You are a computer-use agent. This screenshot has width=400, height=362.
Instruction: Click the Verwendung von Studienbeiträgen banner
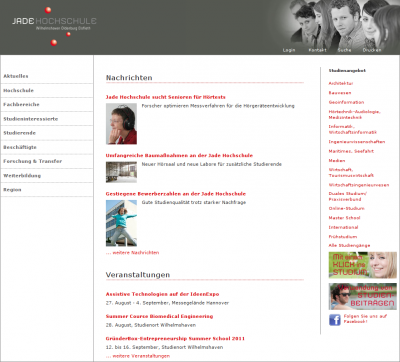coord(363,296)
